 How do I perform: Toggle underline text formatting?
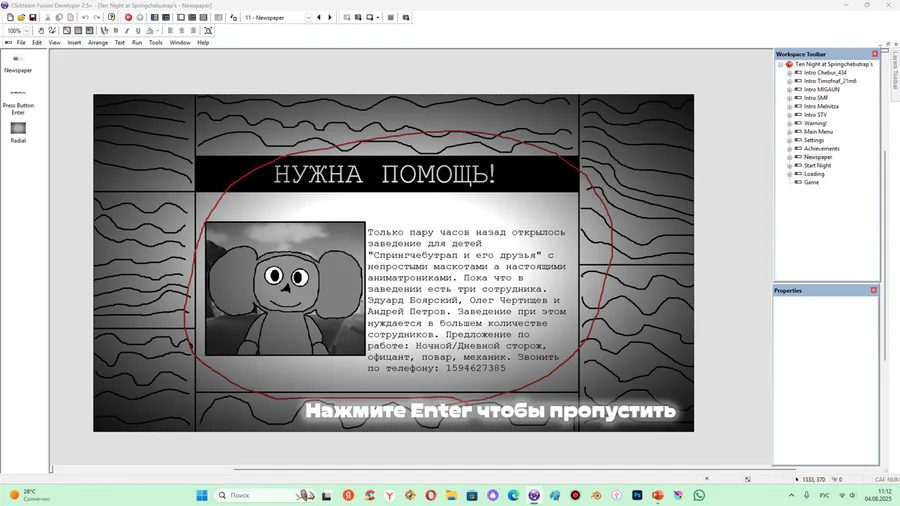click(138, 30)
